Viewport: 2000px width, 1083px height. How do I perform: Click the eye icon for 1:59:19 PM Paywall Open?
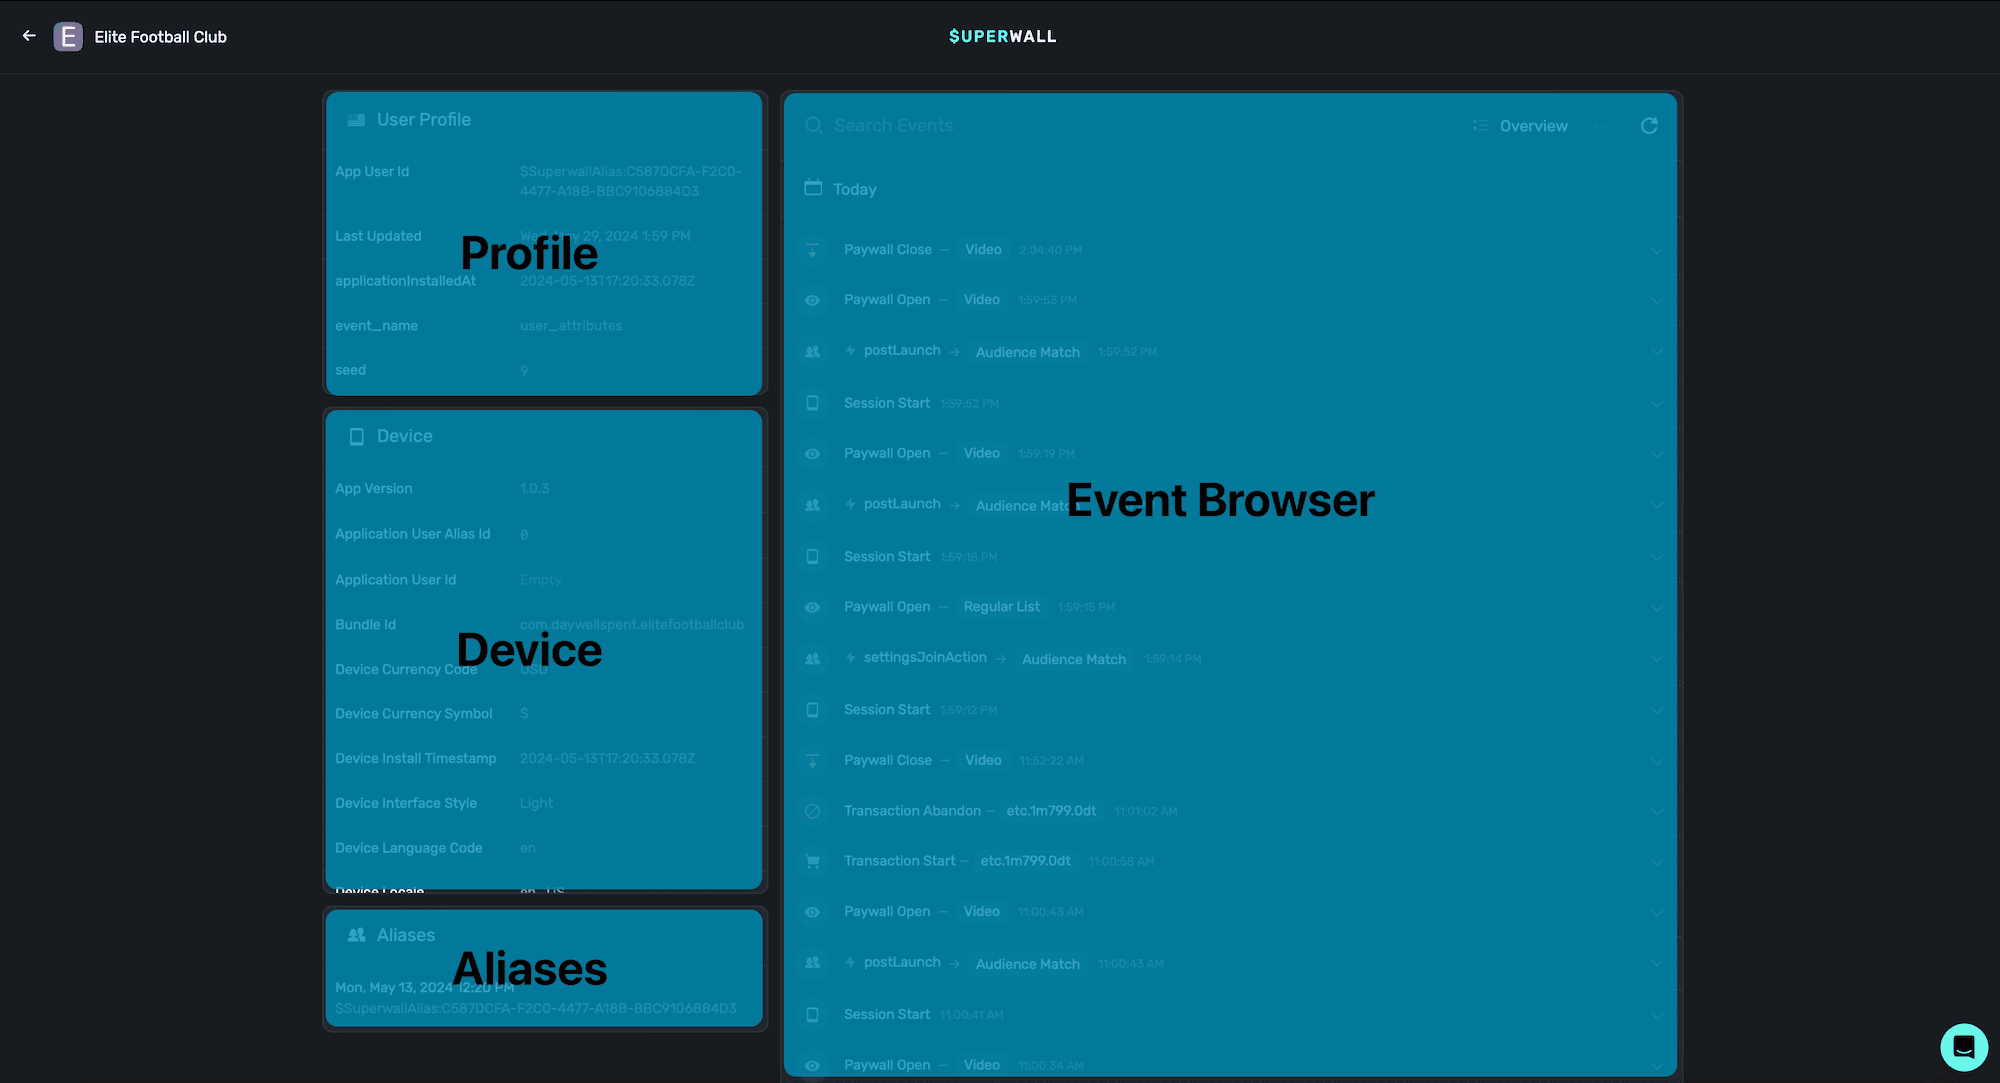pyautogui.click(x=813, y=454)
